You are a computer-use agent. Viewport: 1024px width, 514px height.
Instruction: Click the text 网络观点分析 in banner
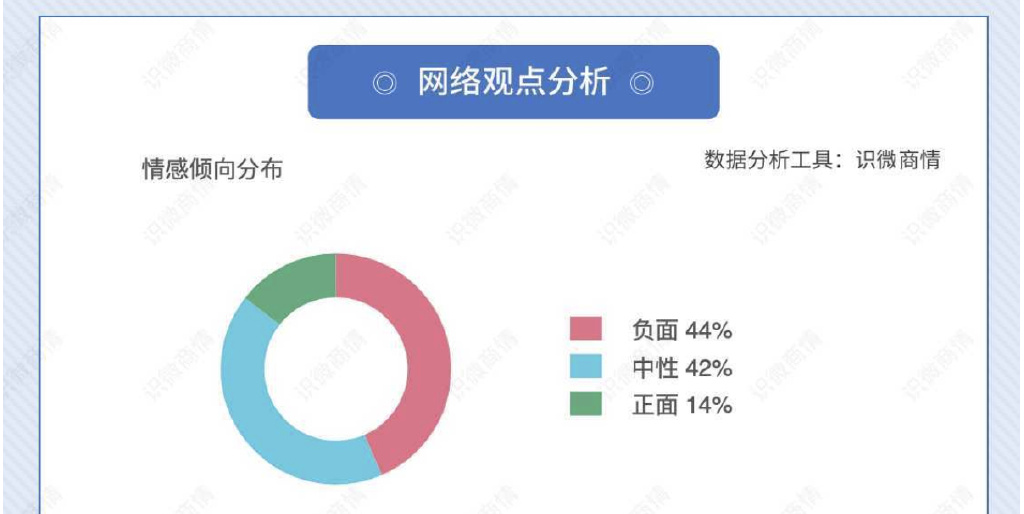(513, 84)
